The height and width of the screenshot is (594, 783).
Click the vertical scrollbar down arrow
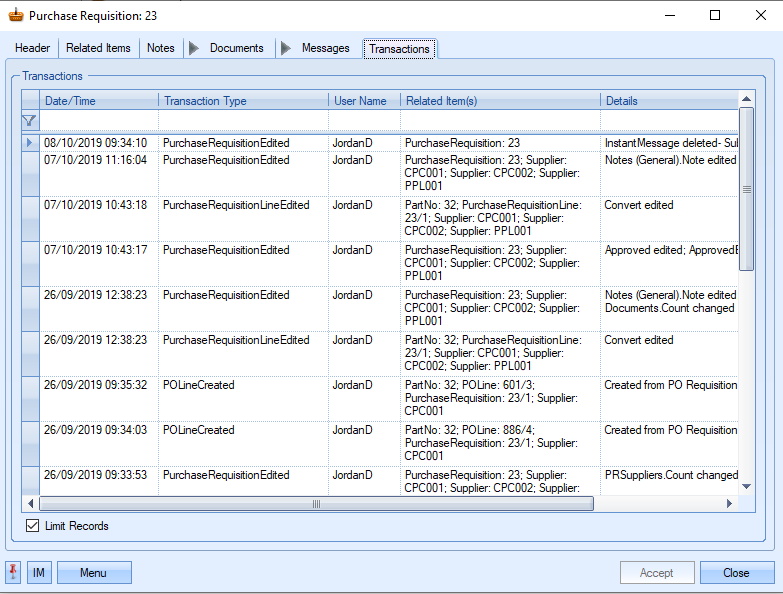pos(746,486)
